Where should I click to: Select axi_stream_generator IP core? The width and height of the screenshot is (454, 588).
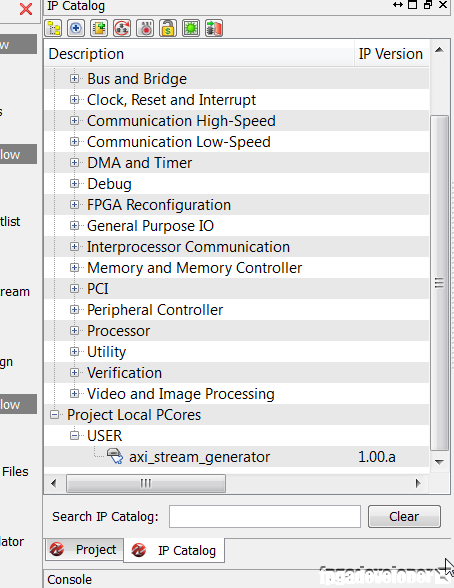[x=199, y=457]
